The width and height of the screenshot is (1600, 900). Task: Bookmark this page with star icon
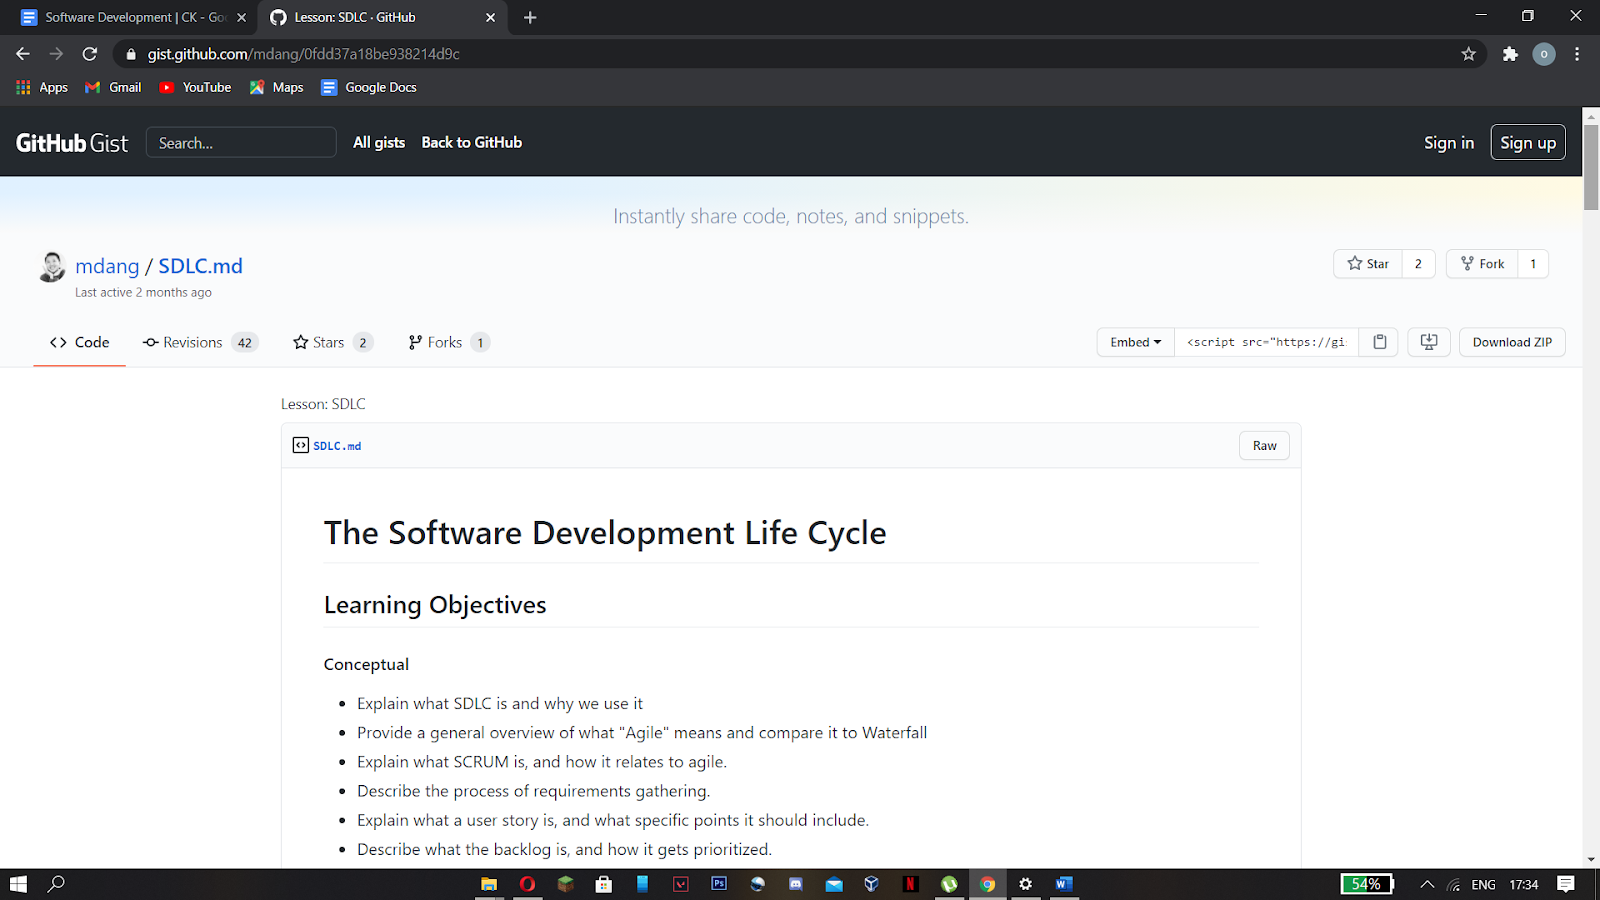pyautogui.click(x=1468, y=54)
